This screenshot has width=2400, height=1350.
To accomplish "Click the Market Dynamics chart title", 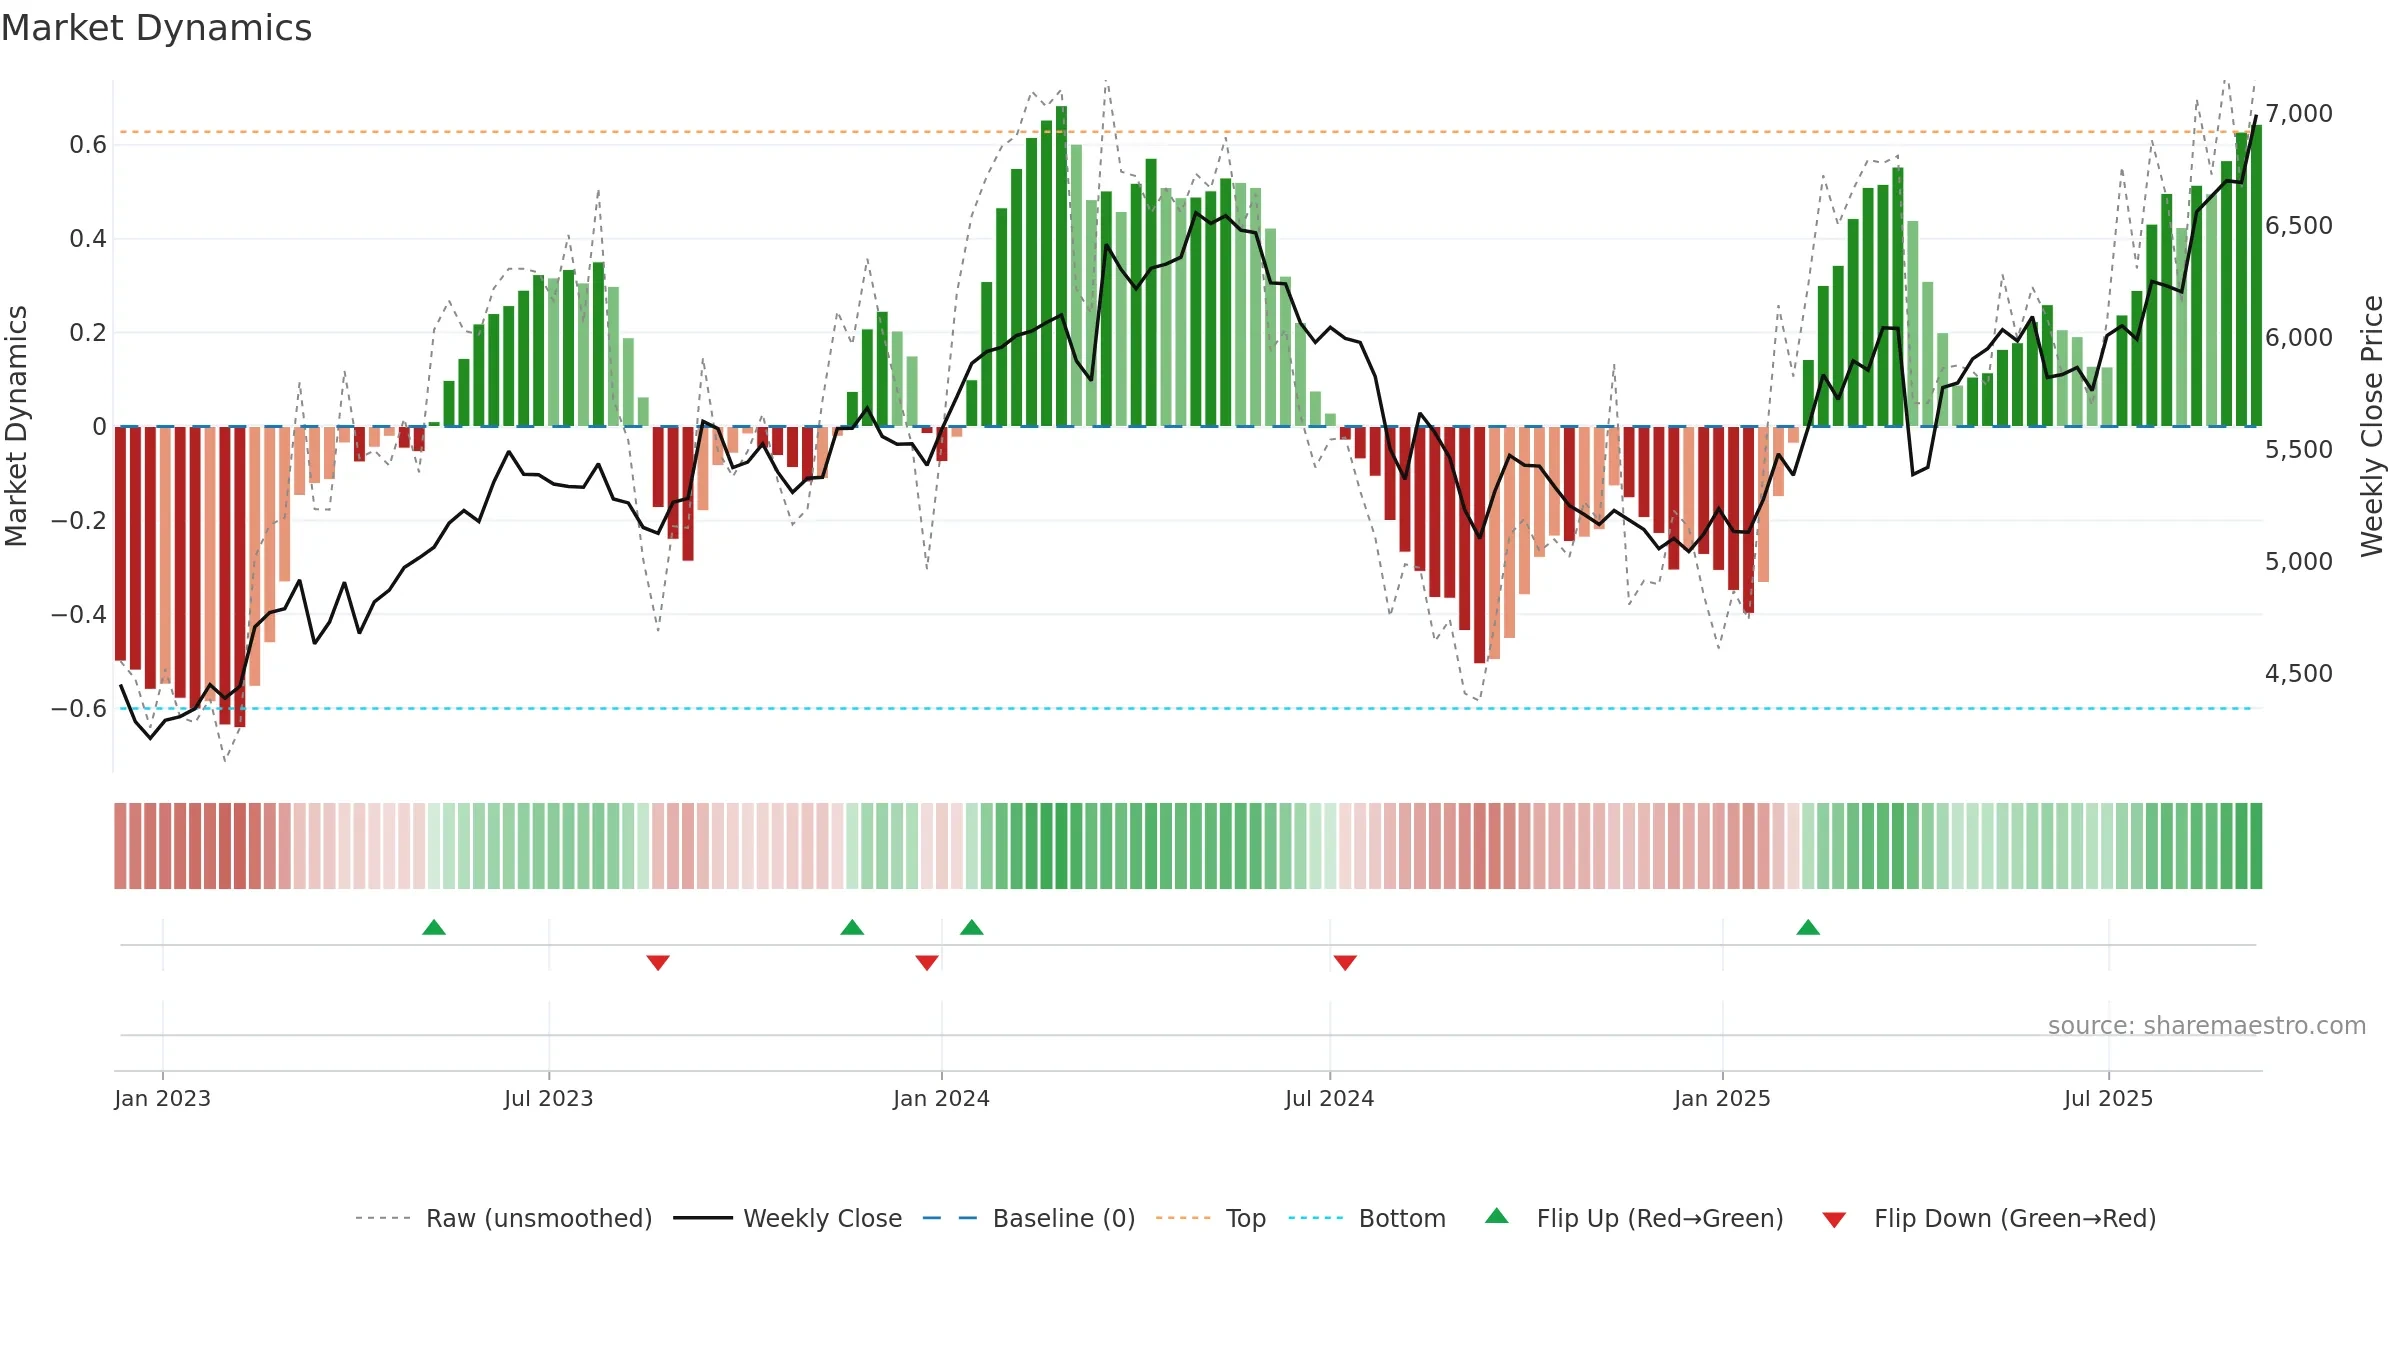I will (156, 28).
